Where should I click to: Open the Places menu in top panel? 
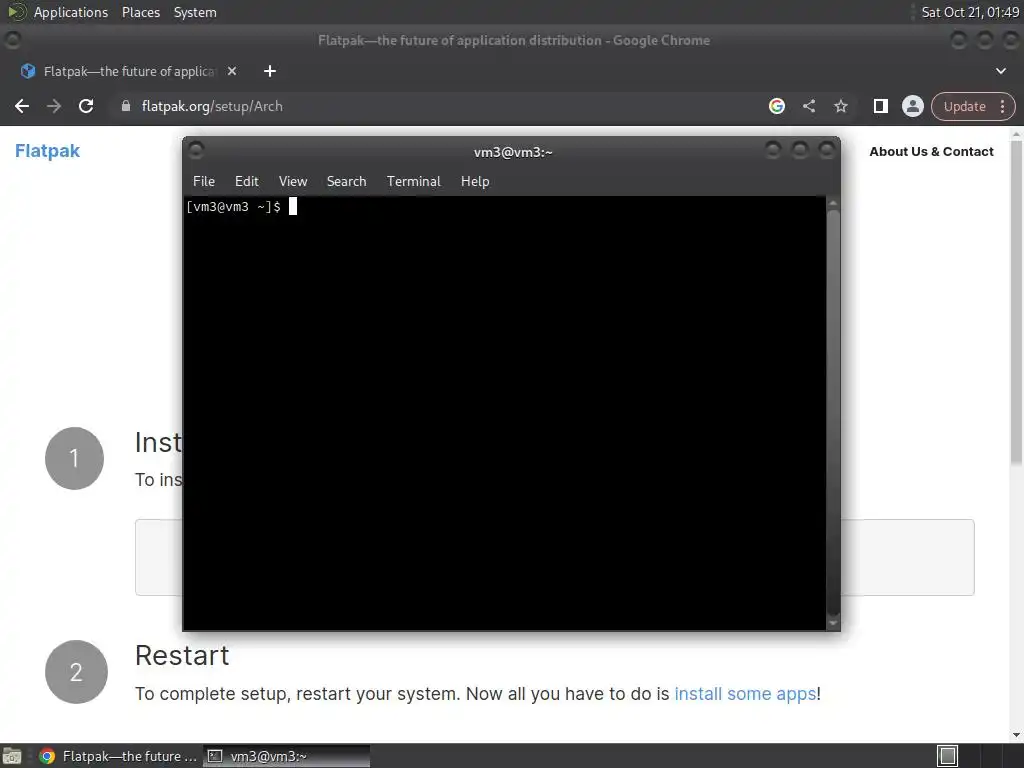[141, 12]
